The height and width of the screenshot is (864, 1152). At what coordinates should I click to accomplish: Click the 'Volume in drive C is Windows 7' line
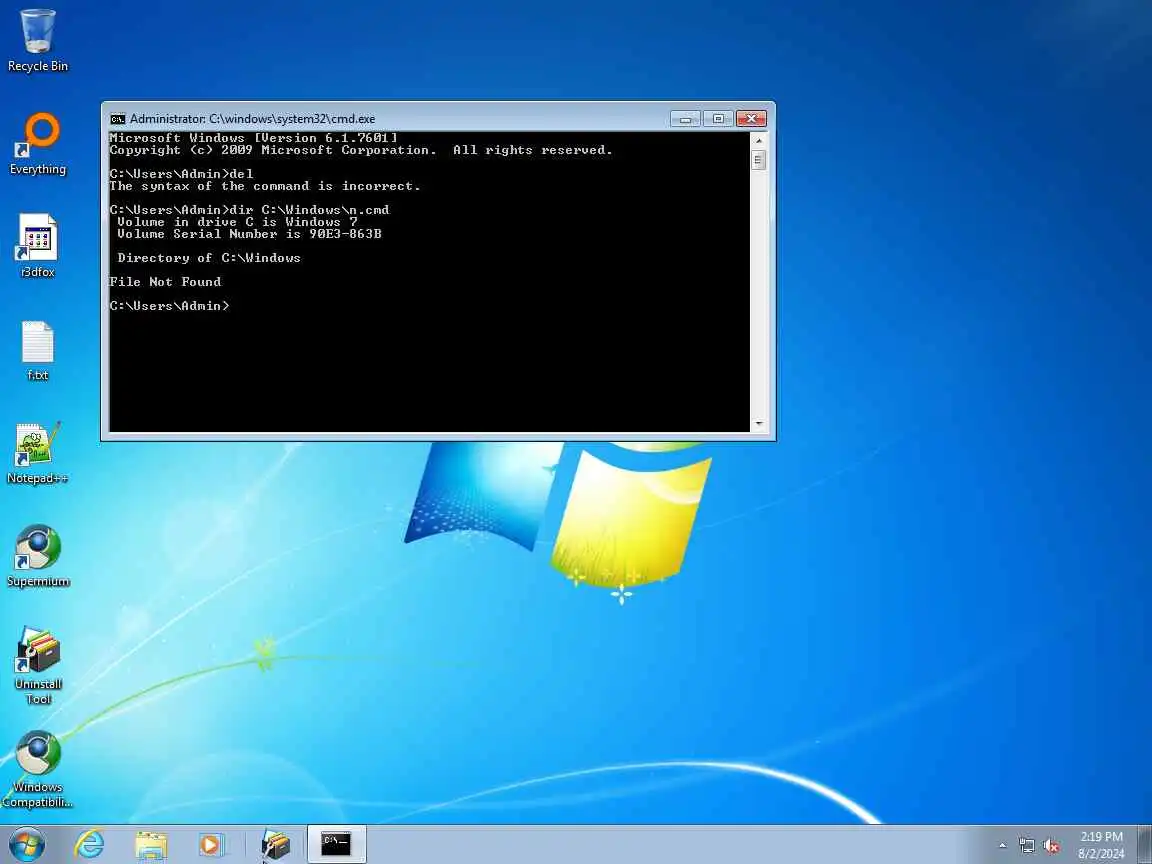tap(237, 222)
